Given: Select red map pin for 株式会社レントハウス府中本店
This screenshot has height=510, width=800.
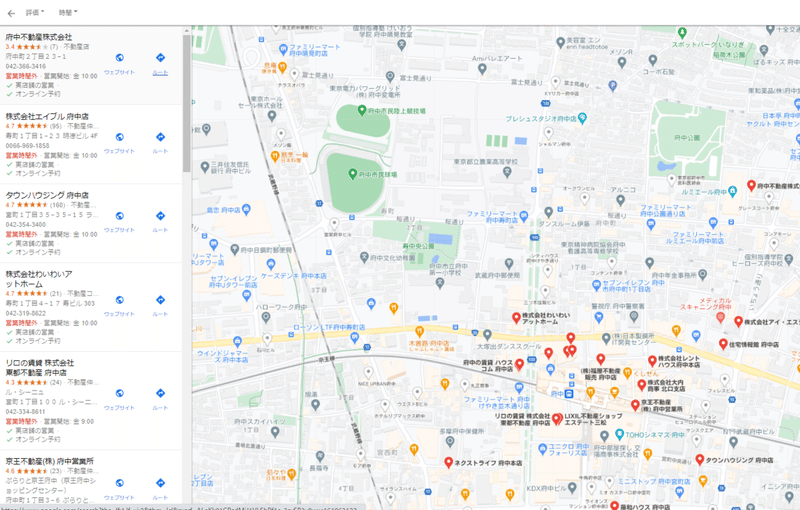Looking at the screenshot, I should 652,361.
